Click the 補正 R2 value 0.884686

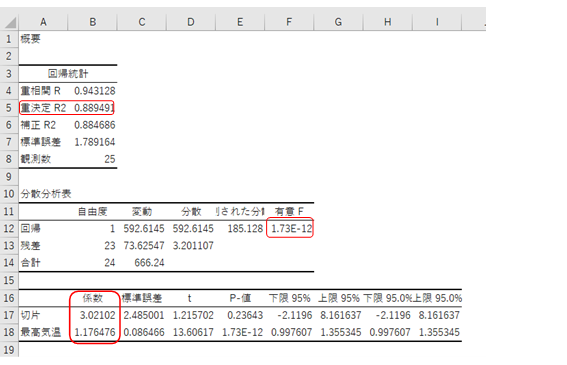click(94, 125)
